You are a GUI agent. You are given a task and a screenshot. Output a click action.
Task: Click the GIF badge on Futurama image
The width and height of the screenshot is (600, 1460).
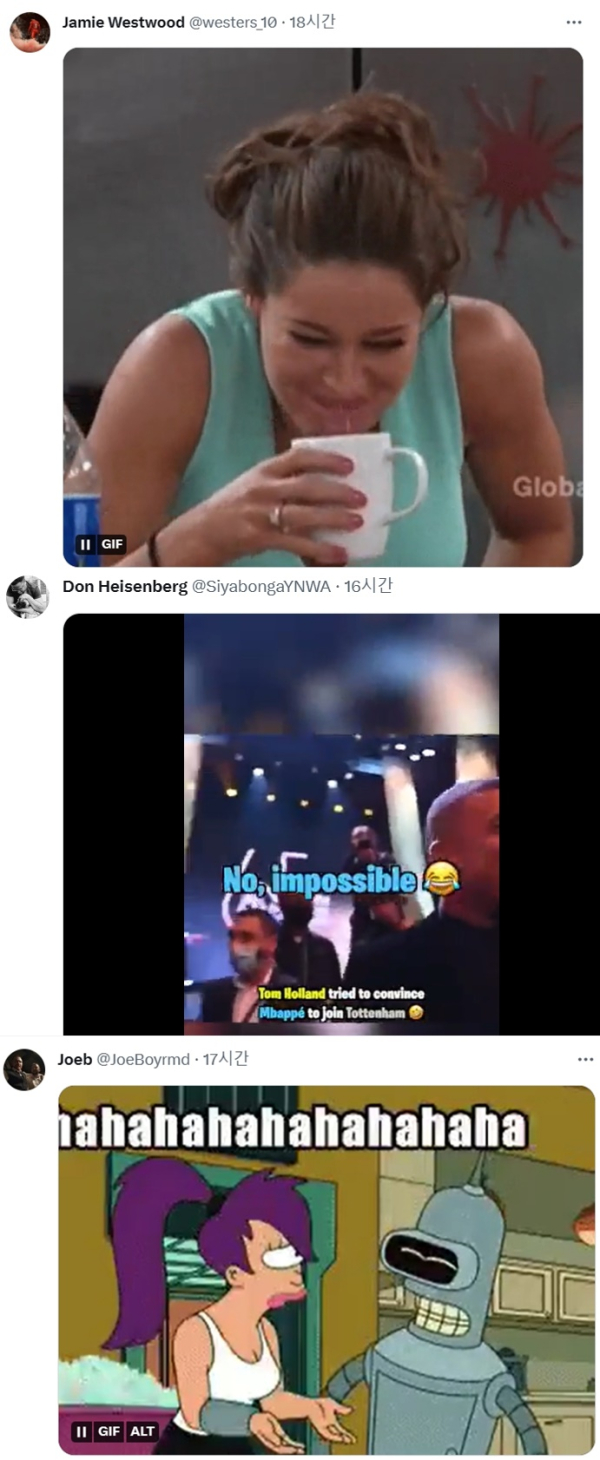tap(108, 1431)
